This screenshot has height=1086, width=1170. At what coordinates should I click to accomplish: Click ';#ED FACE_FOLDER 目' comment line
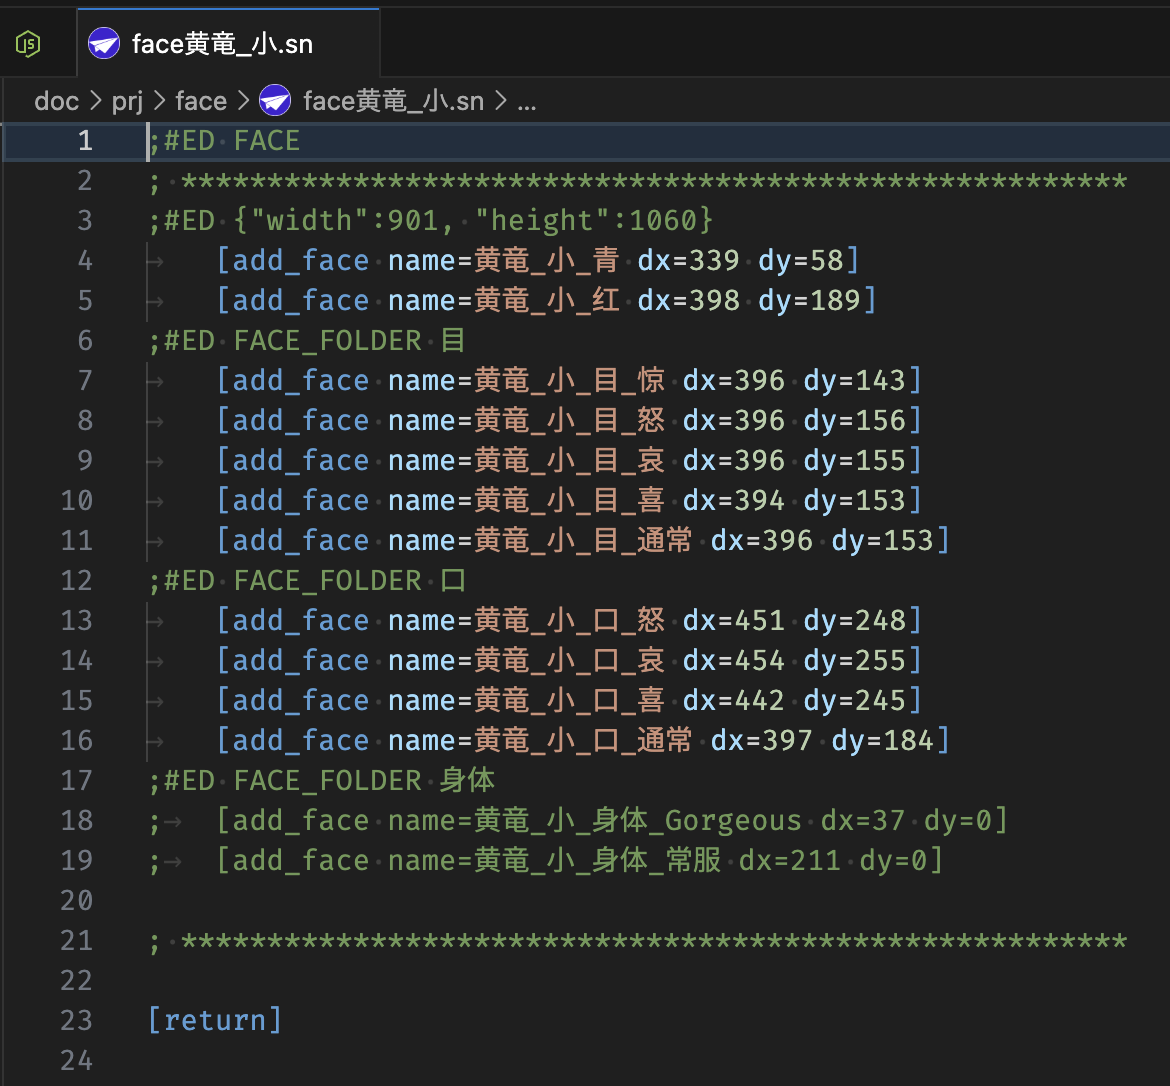(x=307, y=340)
